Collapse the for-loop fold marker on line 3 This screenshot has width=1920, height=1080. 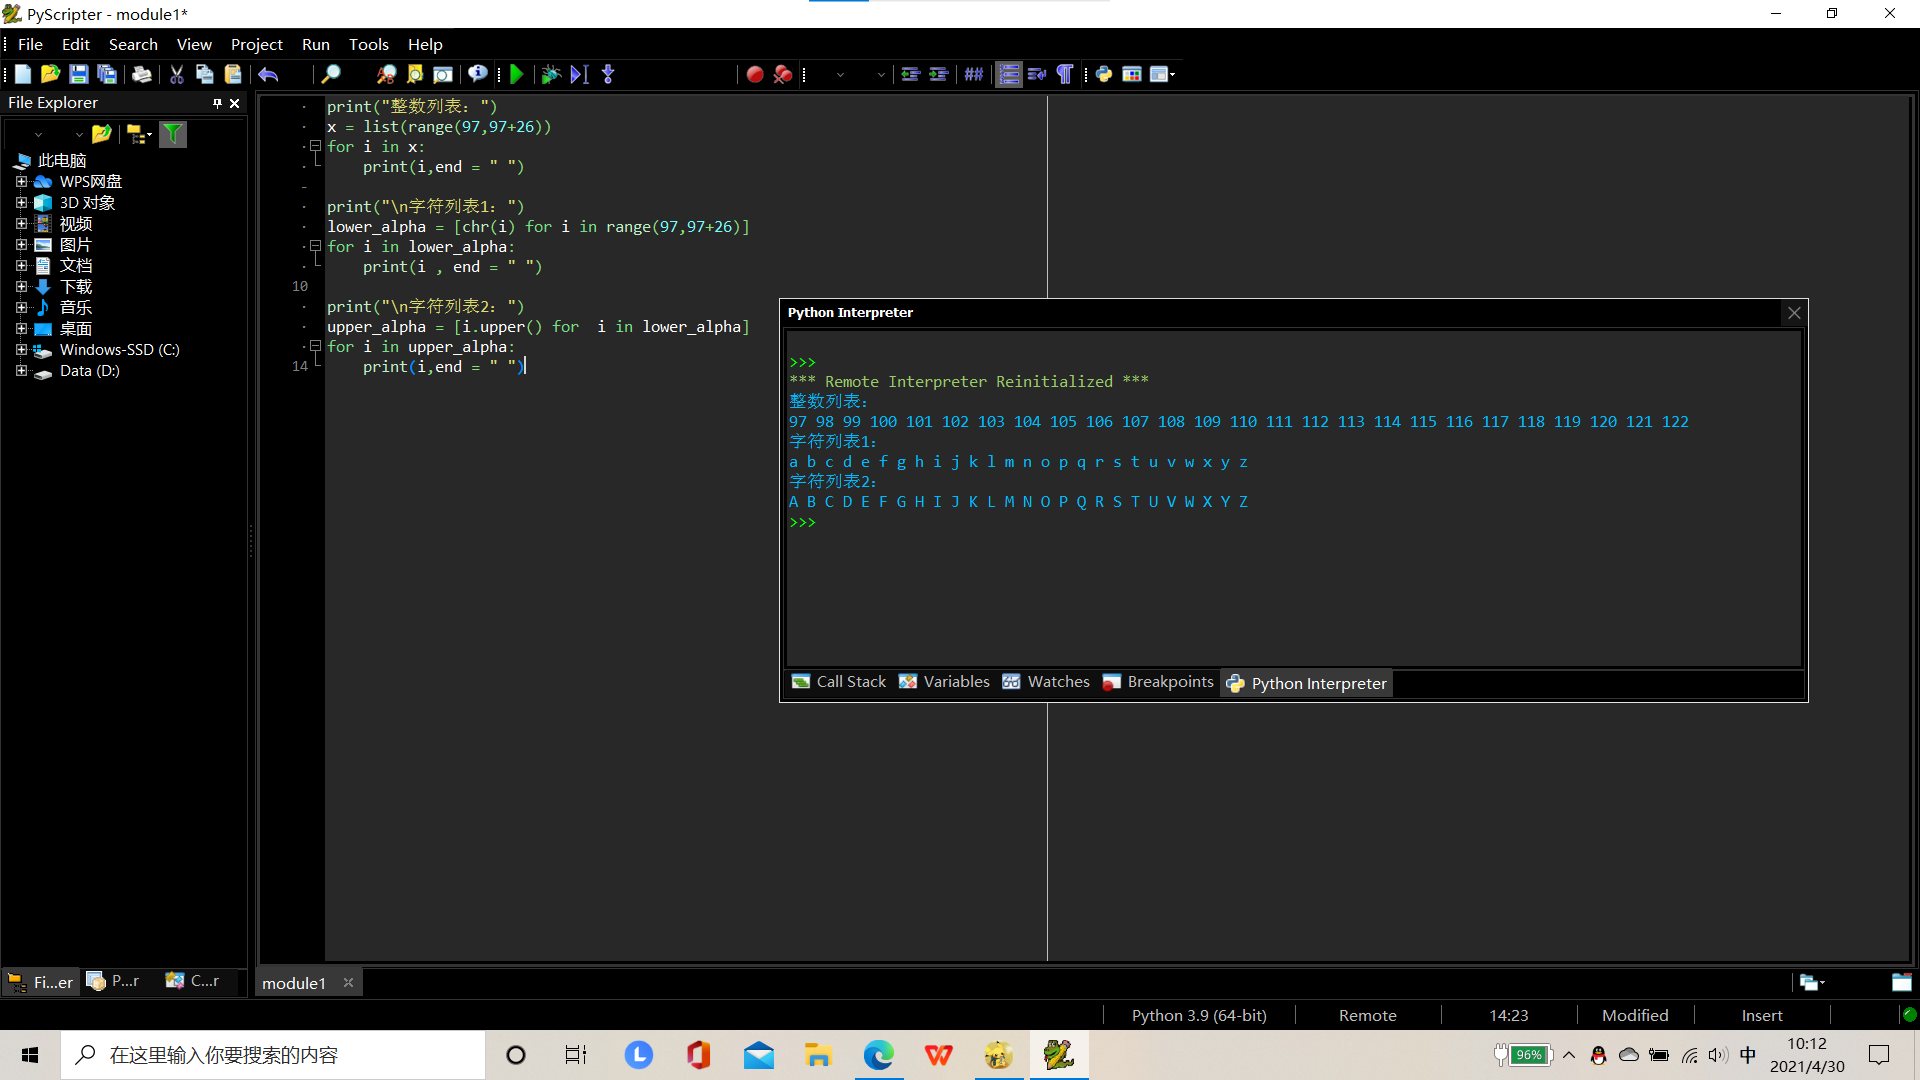315,146
